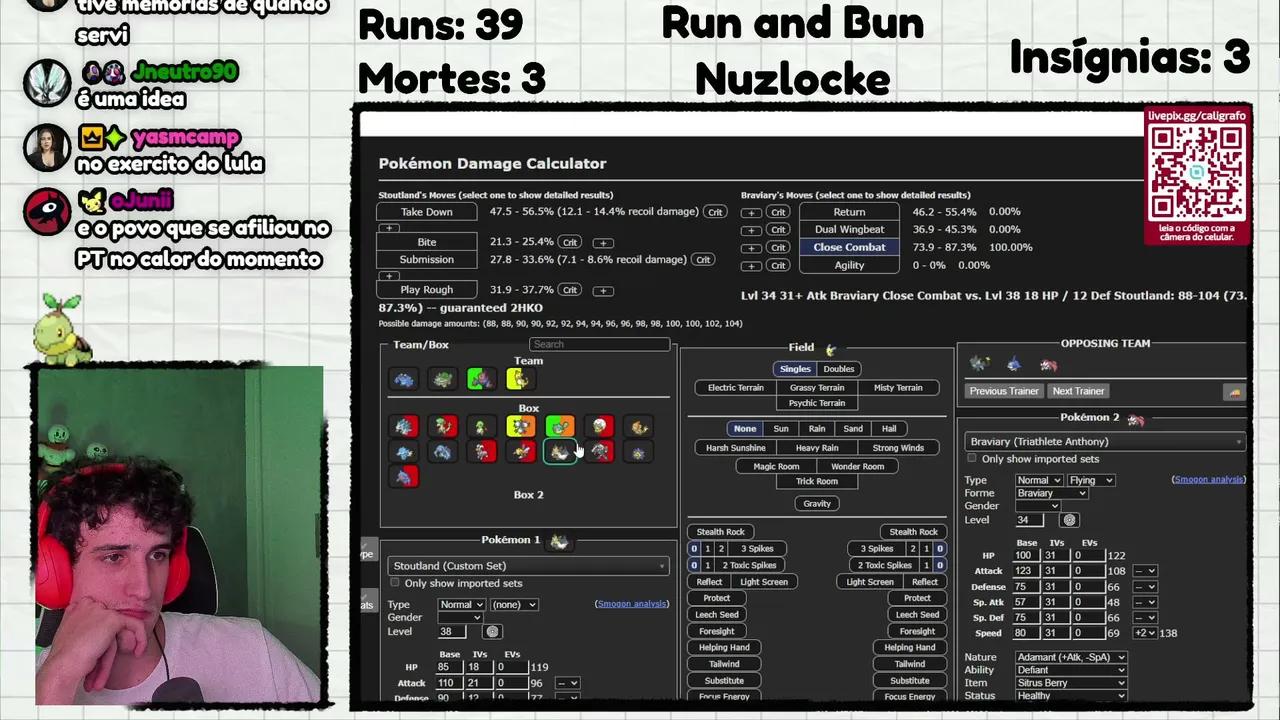Open the Stoutland (Custom Set) dropdown
The image size is (1280, 720).
coord(528,566)
